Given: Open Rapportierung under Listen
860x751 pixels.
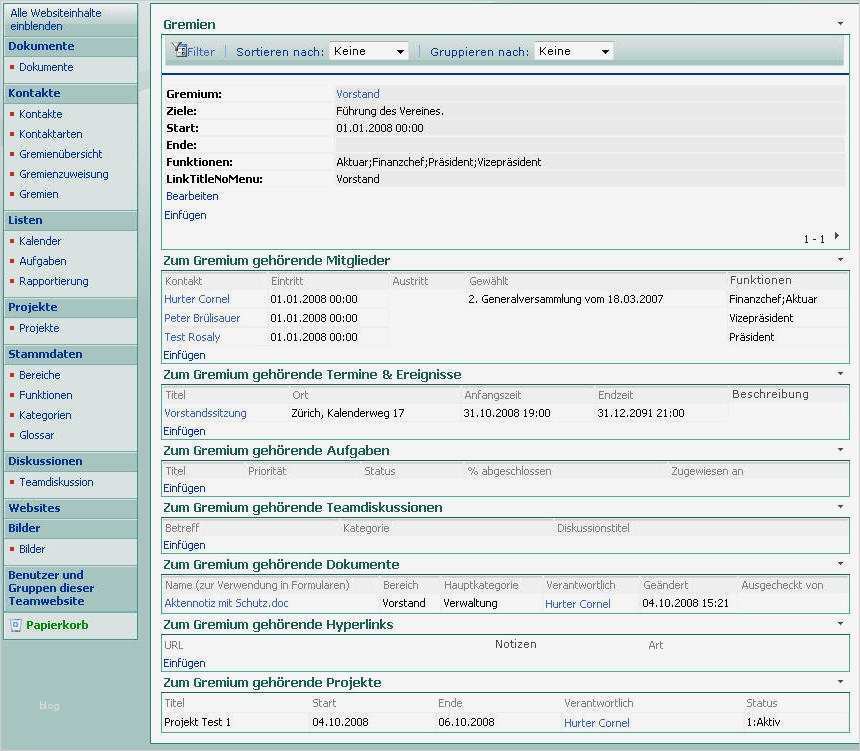Looking at the screenshot, I should [52, 281].
